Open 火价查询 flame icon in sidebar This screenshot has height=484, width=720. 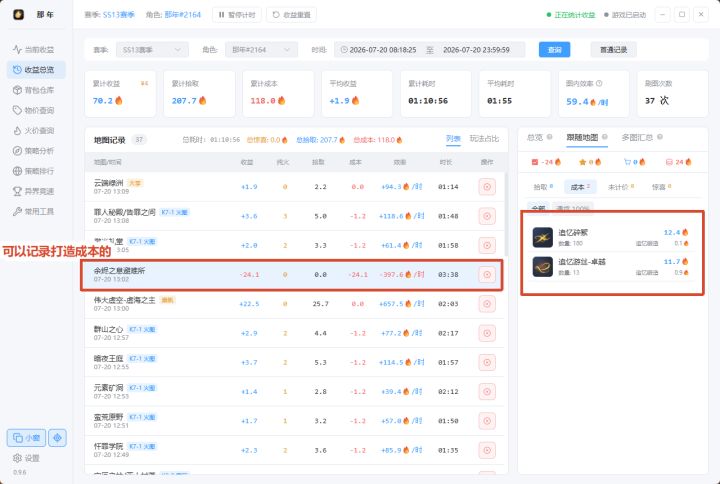[17, 130]
